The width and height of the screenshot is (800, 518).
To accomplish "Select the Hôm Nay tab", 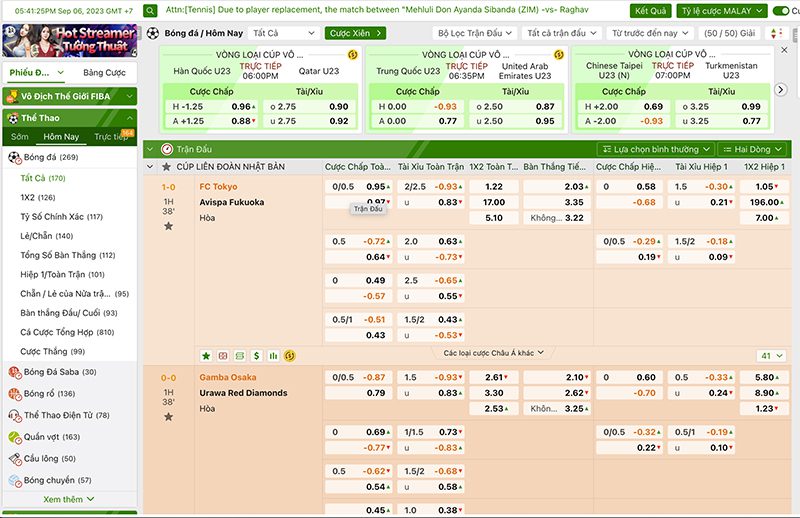I will (61, 137).
